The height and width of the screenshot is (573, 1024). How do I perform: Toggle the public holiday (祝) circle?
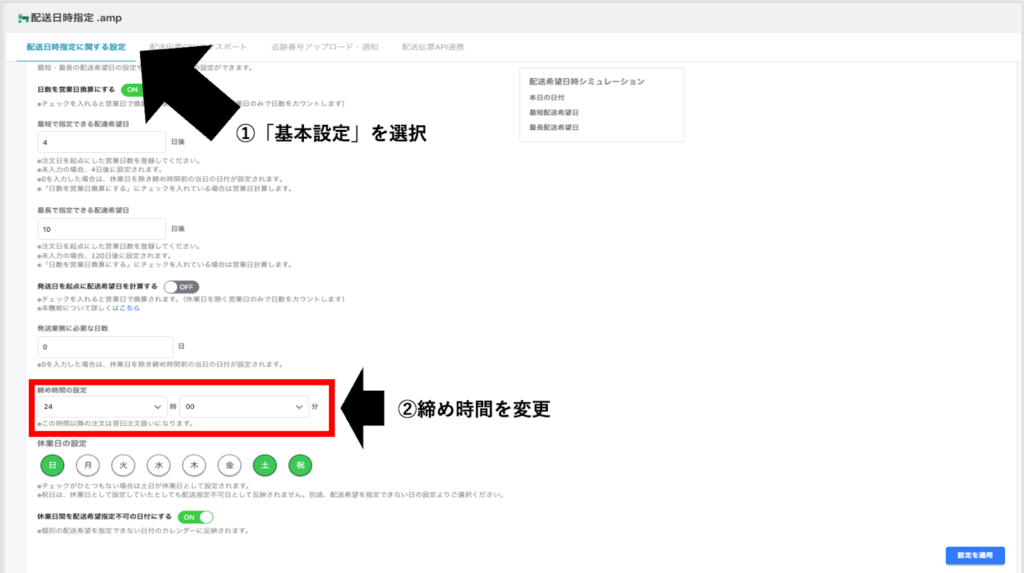[300, 465]
